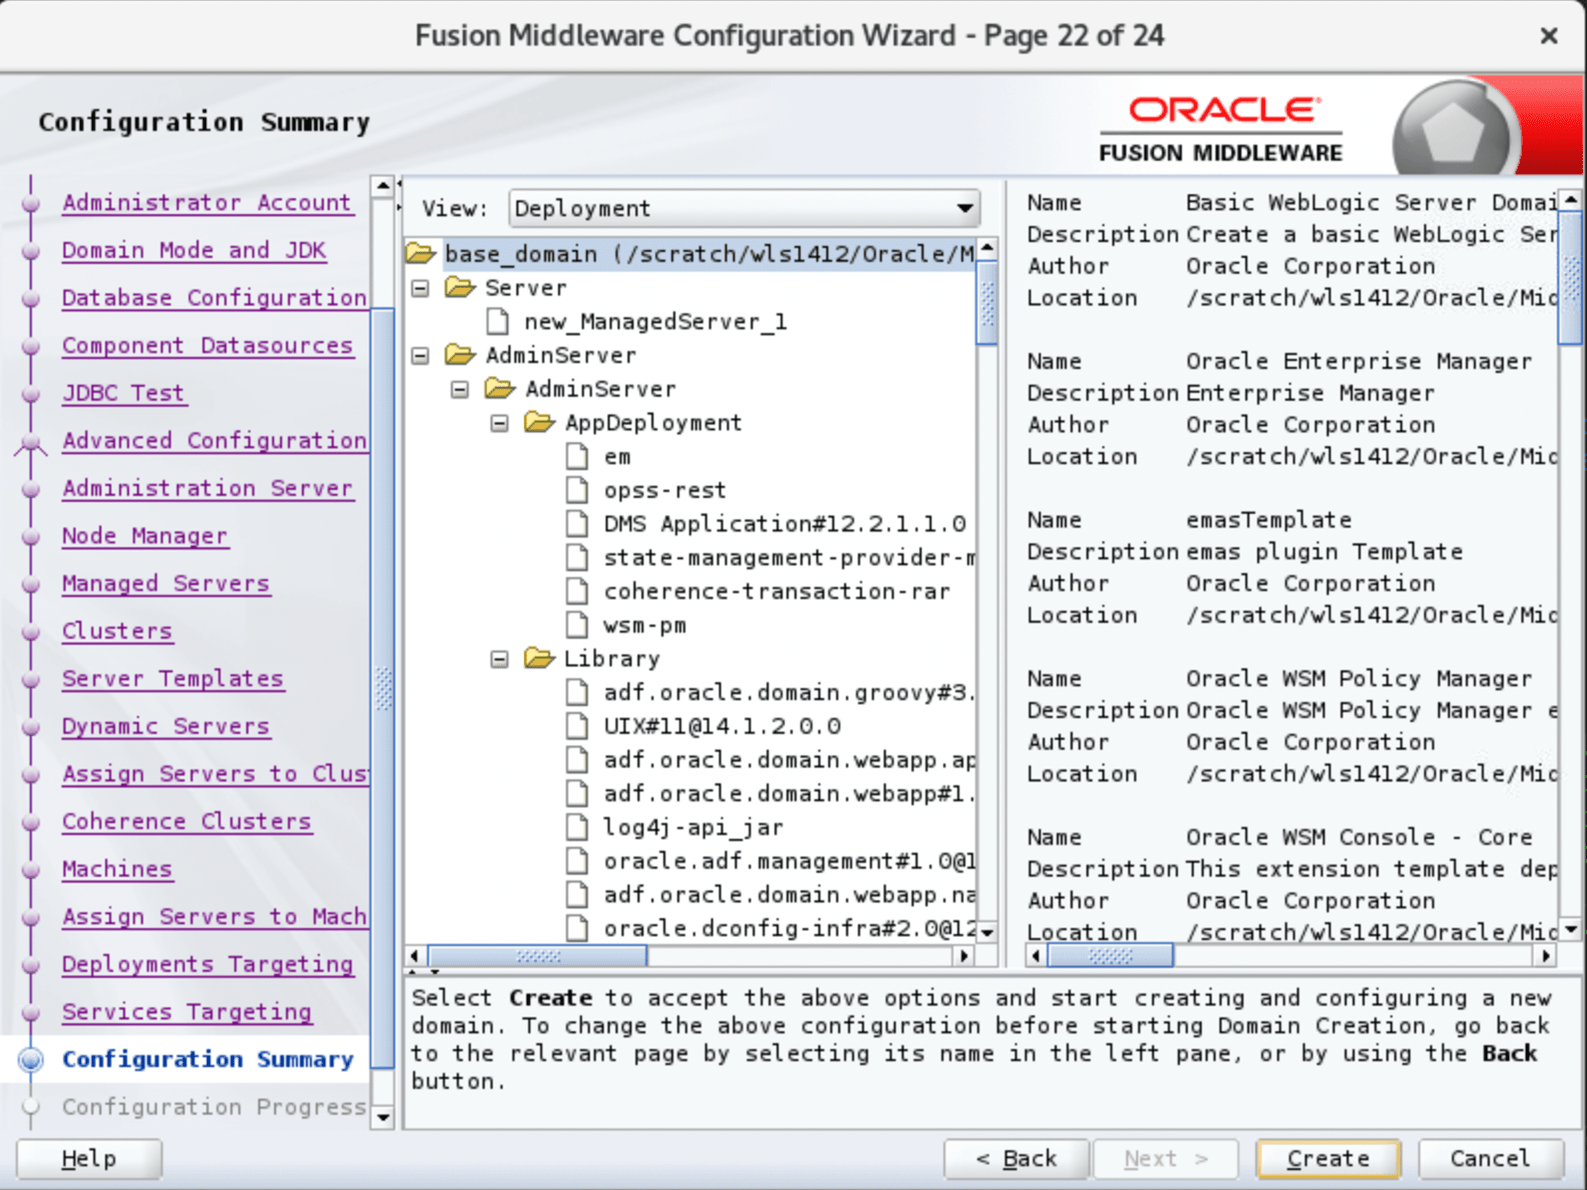Viewport: 1587px width, 1190px height.
Task: Open the Deployments Targeting step
Action: pyautogui.click(x=207, y=964)
